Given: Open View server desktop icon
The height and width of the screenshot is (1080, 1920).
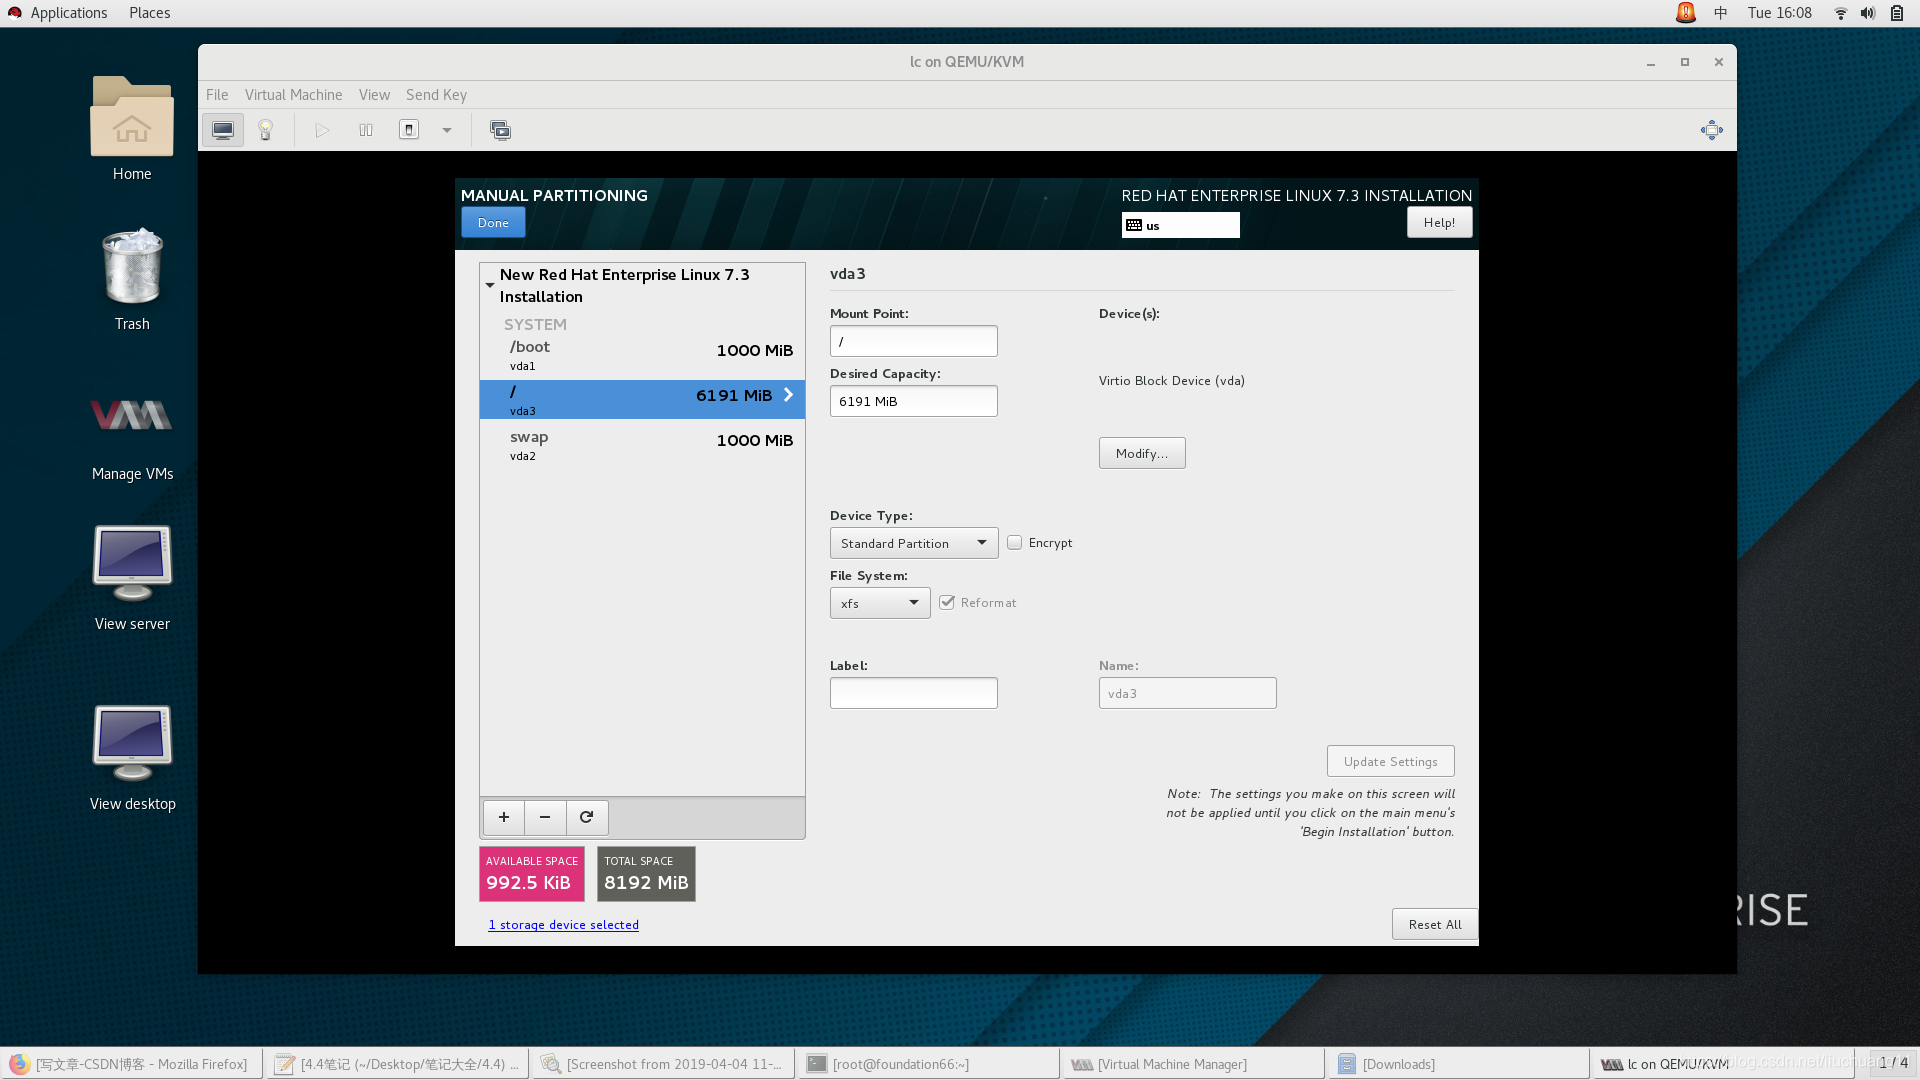Looking at the screenshot, I should [x=132, y=578].
